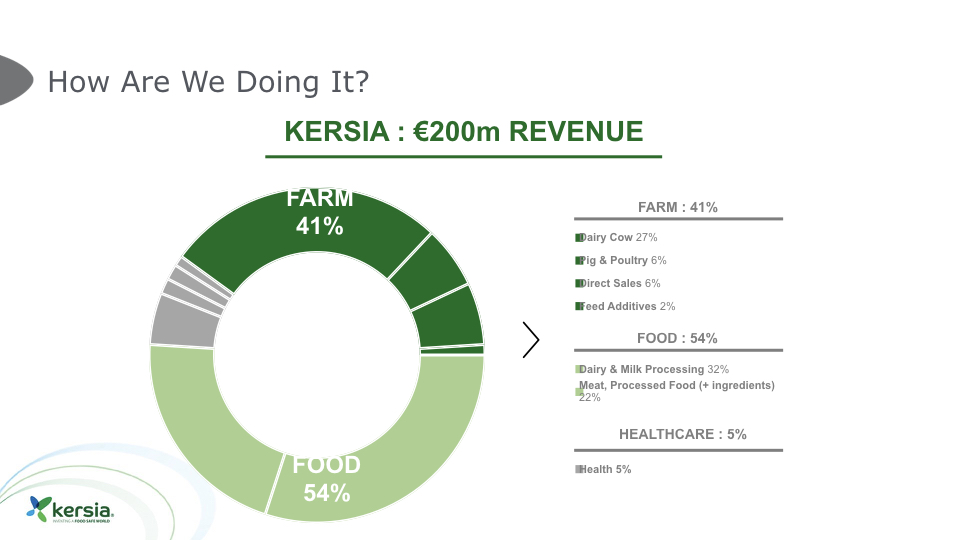Select the Meat, Processed Food legend entry
This screenshot has width=960, height=540.
(676, 390)
